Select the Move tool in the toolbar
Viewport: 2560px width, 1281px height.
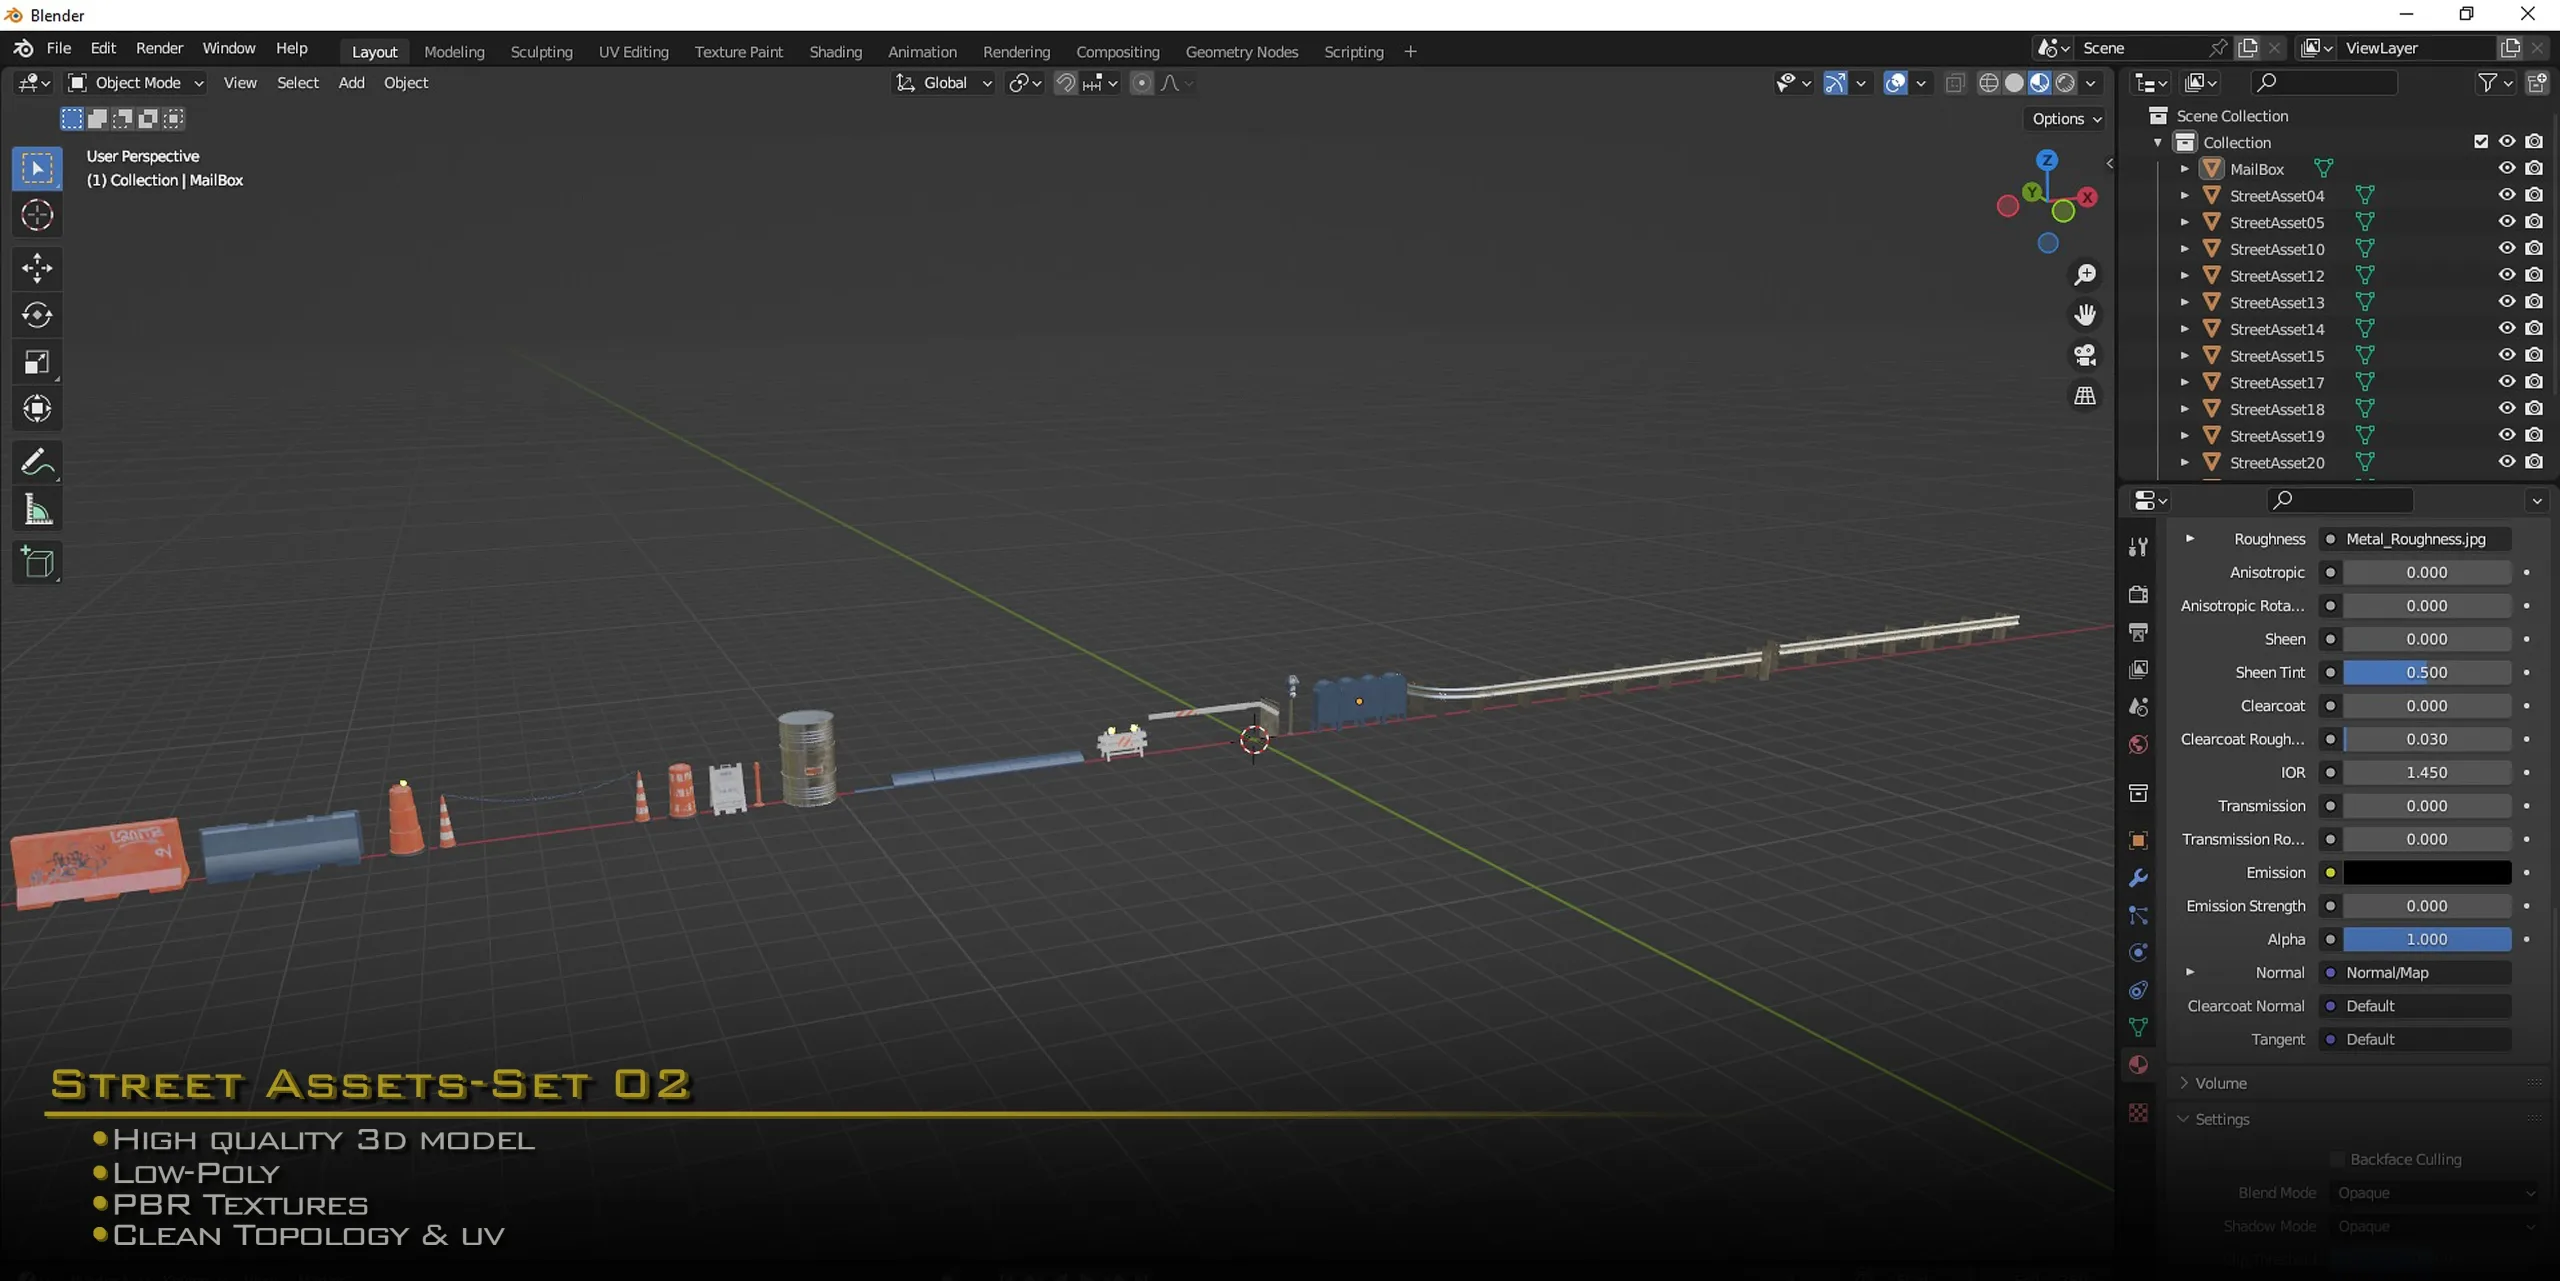[37, 267]
